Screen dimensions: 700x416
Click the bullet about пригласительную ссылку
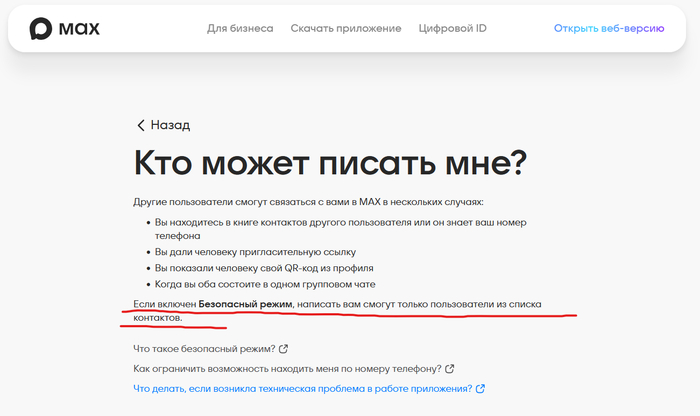click(255, 252)
